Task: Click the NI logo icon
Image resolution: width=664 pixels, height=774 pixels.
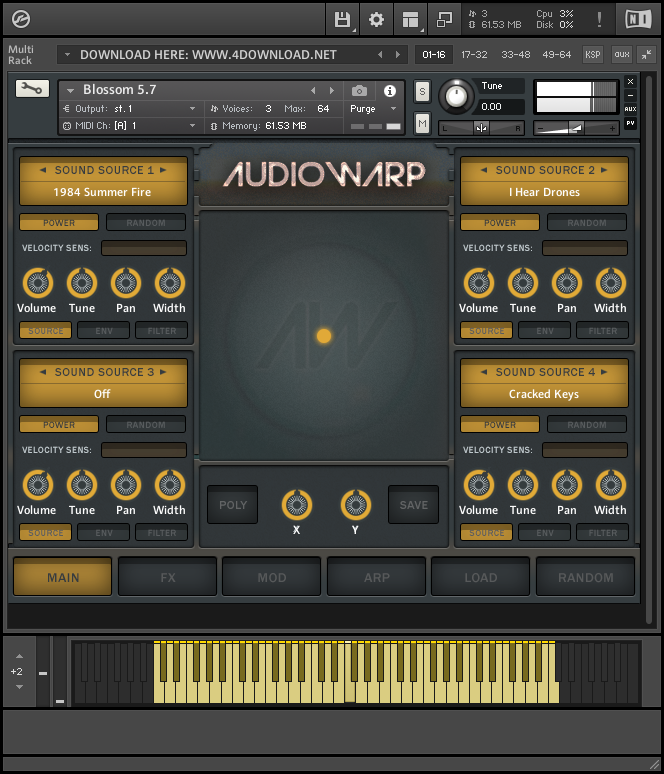Action: click(x=638, y=20)
